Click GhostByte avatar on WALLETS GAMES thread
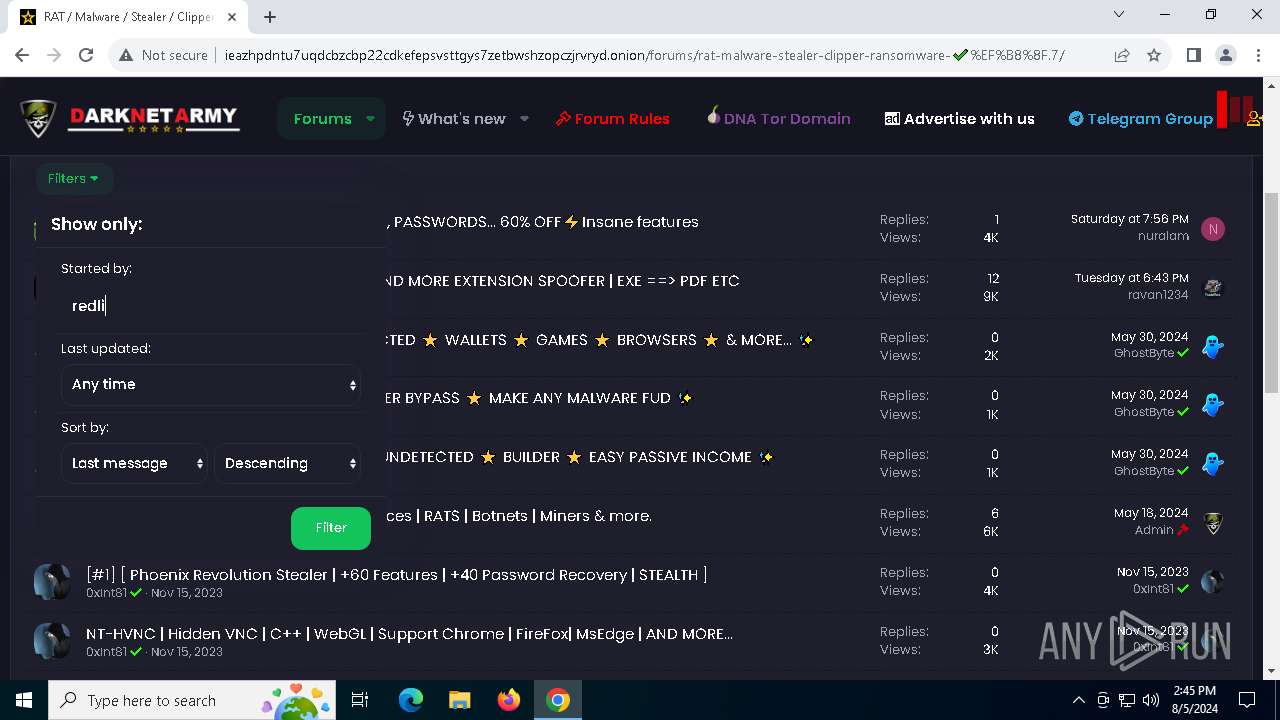This screenshot has height=720, width=1280. click(1213, 347)
